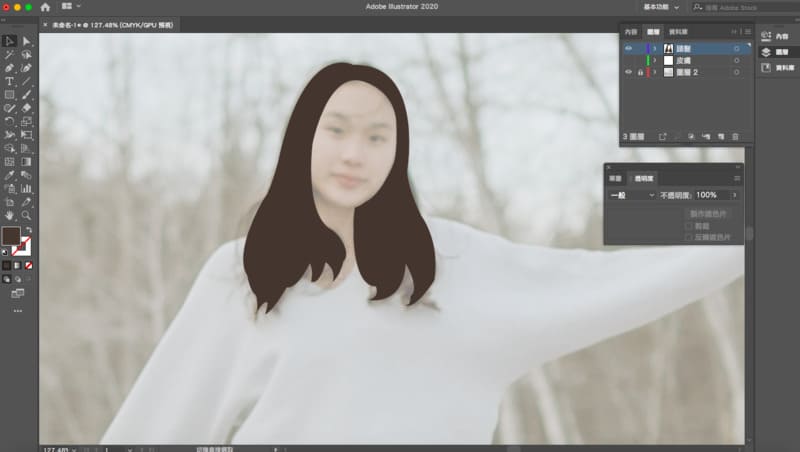Select the Gradient tool
The image size is (800, 452).
click(27, 162)
